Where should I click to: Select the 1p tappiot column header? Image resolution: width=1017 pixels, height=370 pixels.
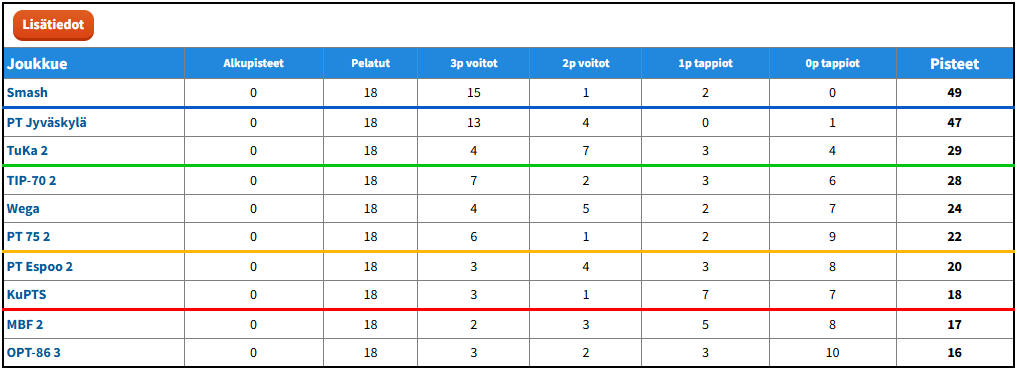coord(705,64)
